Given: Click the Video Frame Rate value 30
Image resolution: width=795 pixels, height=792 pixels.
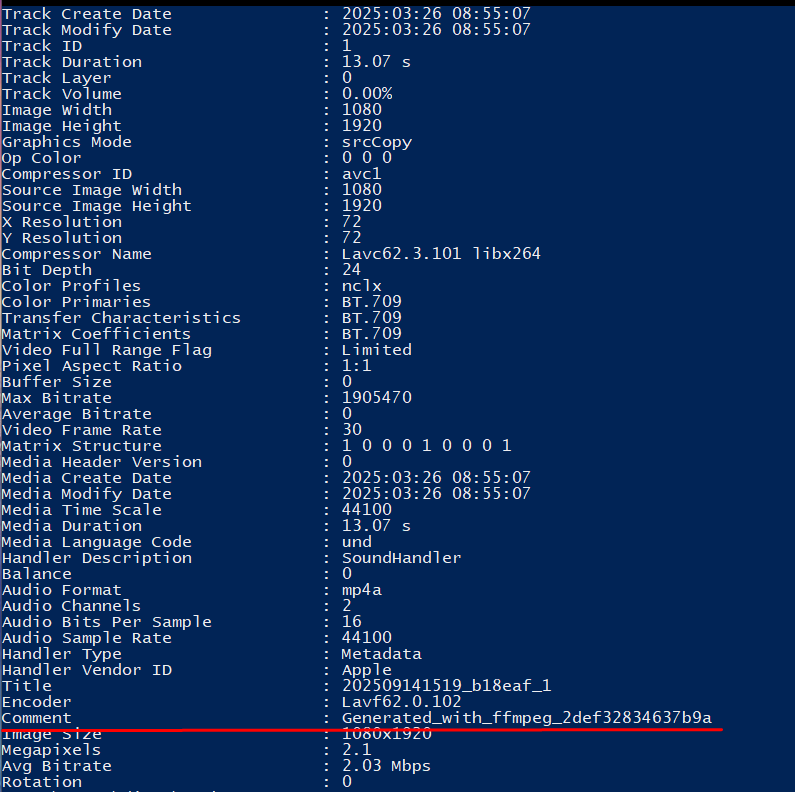Looking at the screenshot, I should 352,429.
